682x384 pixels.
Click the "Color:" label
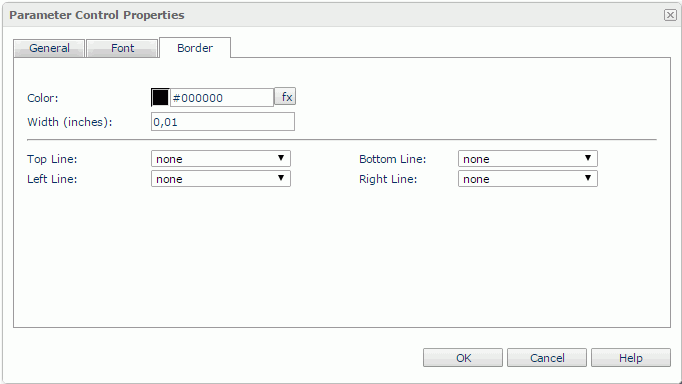43,98
